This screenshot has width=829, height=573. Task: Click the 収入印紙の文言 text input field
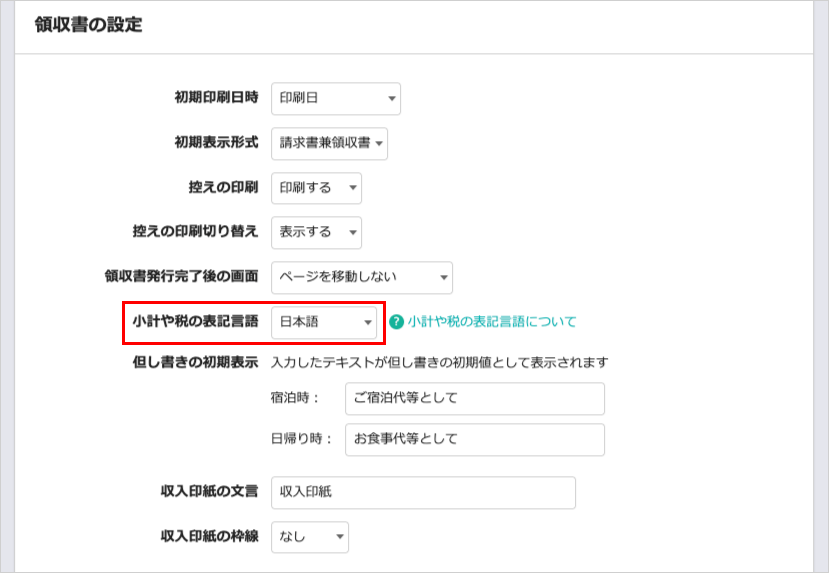pyautogui.click(x=423, y=492)
